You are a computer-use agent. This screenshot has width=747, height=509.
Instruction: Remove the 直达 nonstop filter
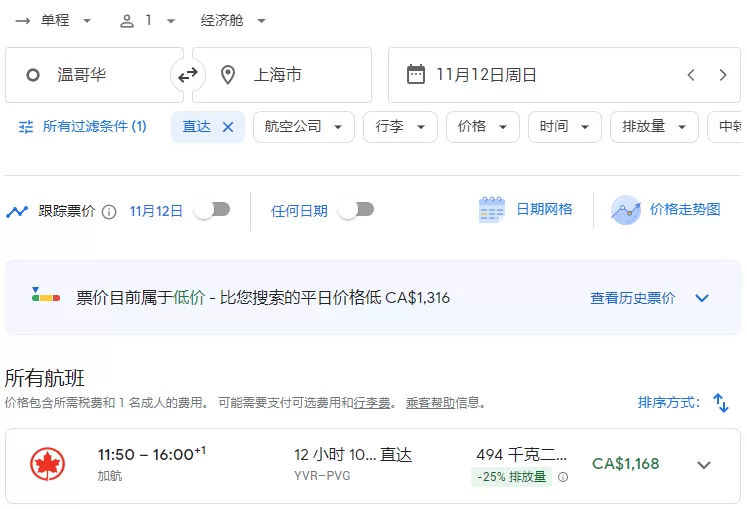click(x=228, y=127)
